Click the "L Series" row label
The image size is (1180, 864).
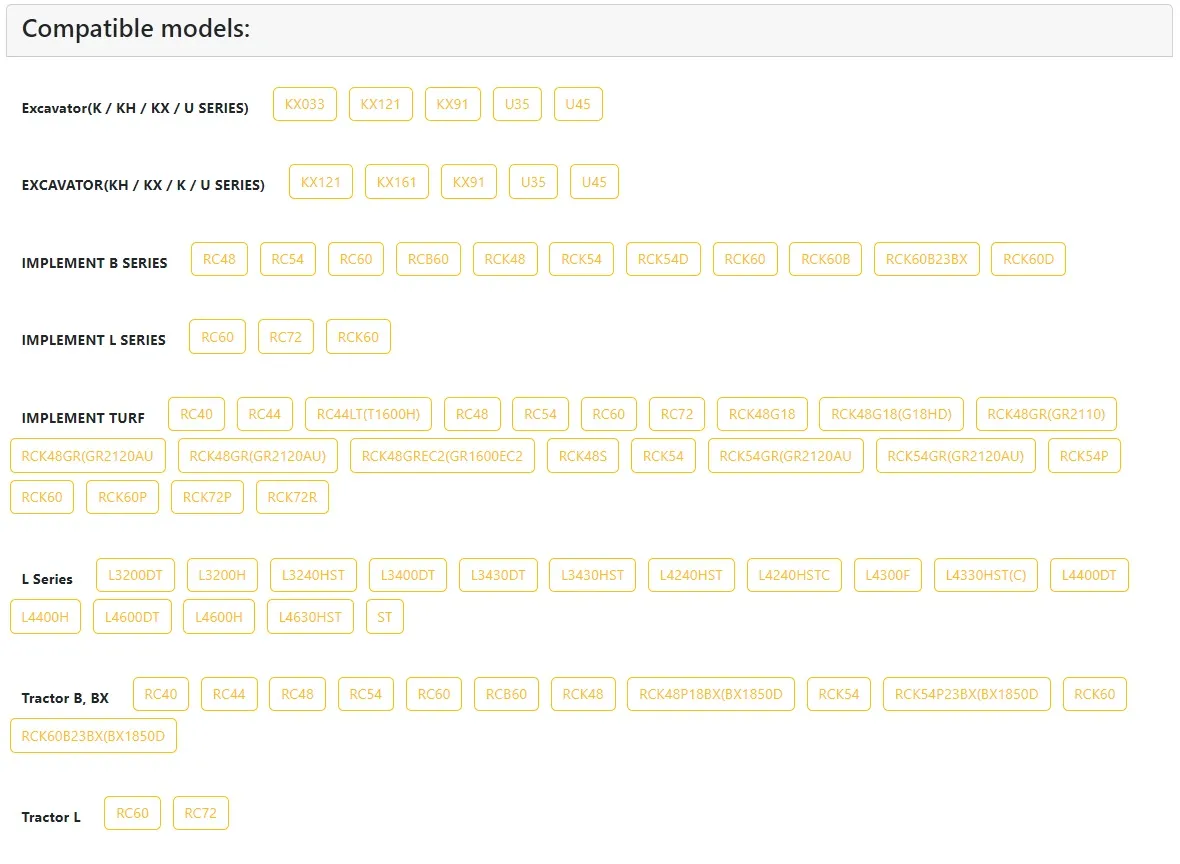point(47,579)
